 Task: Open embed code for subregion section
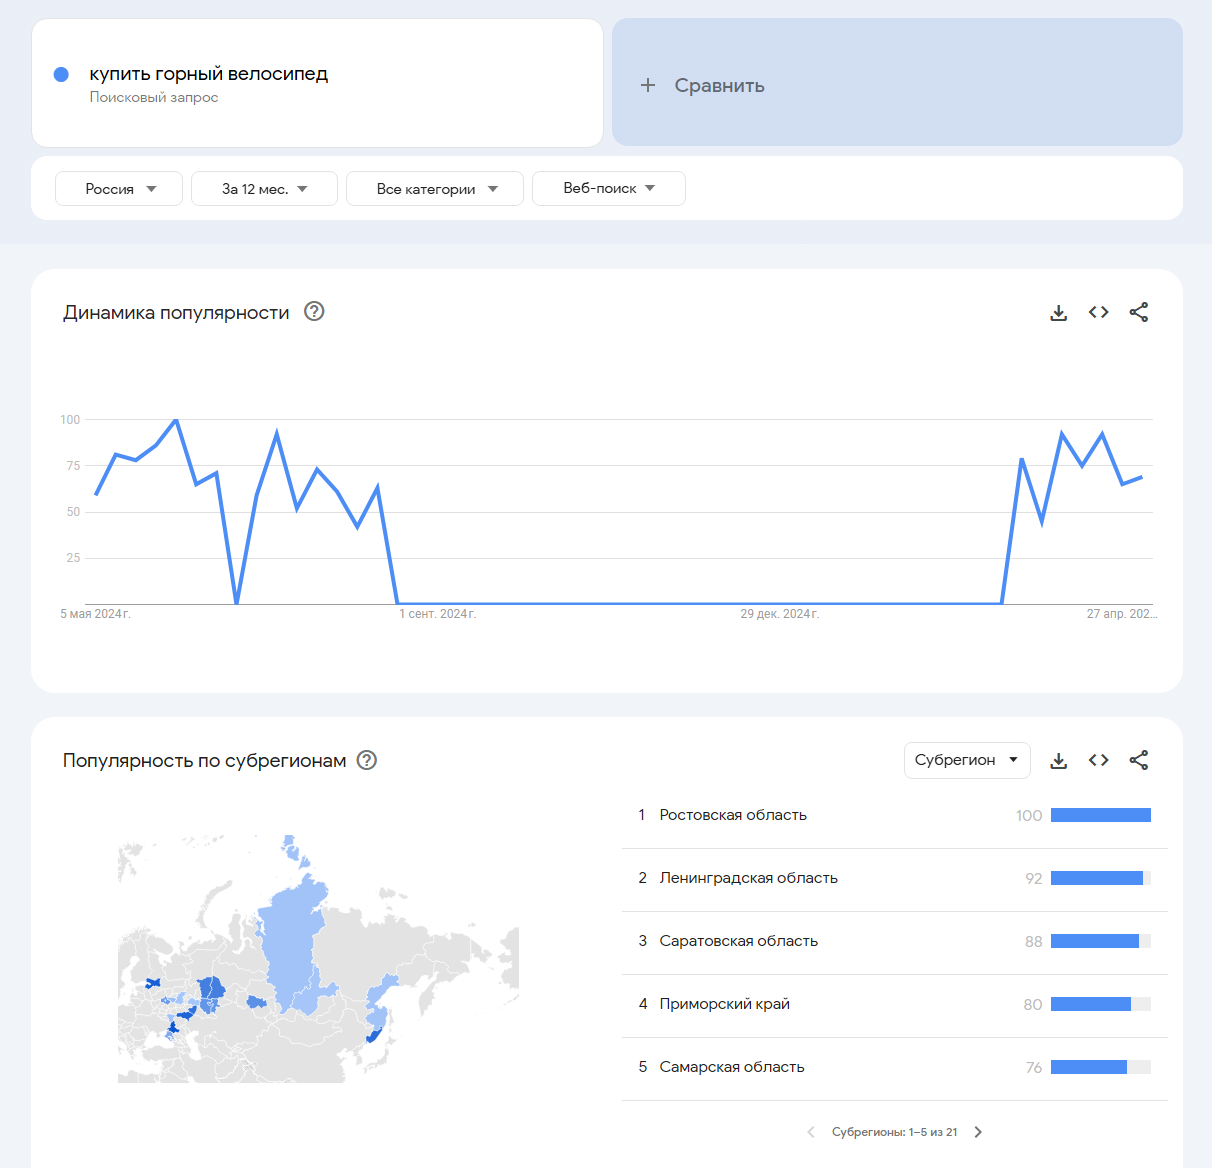1099,760
